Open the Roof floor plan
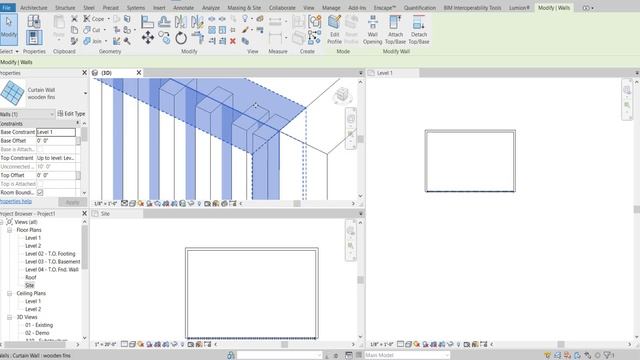Viewport: 640px width, 360px height. coord(31,278)
